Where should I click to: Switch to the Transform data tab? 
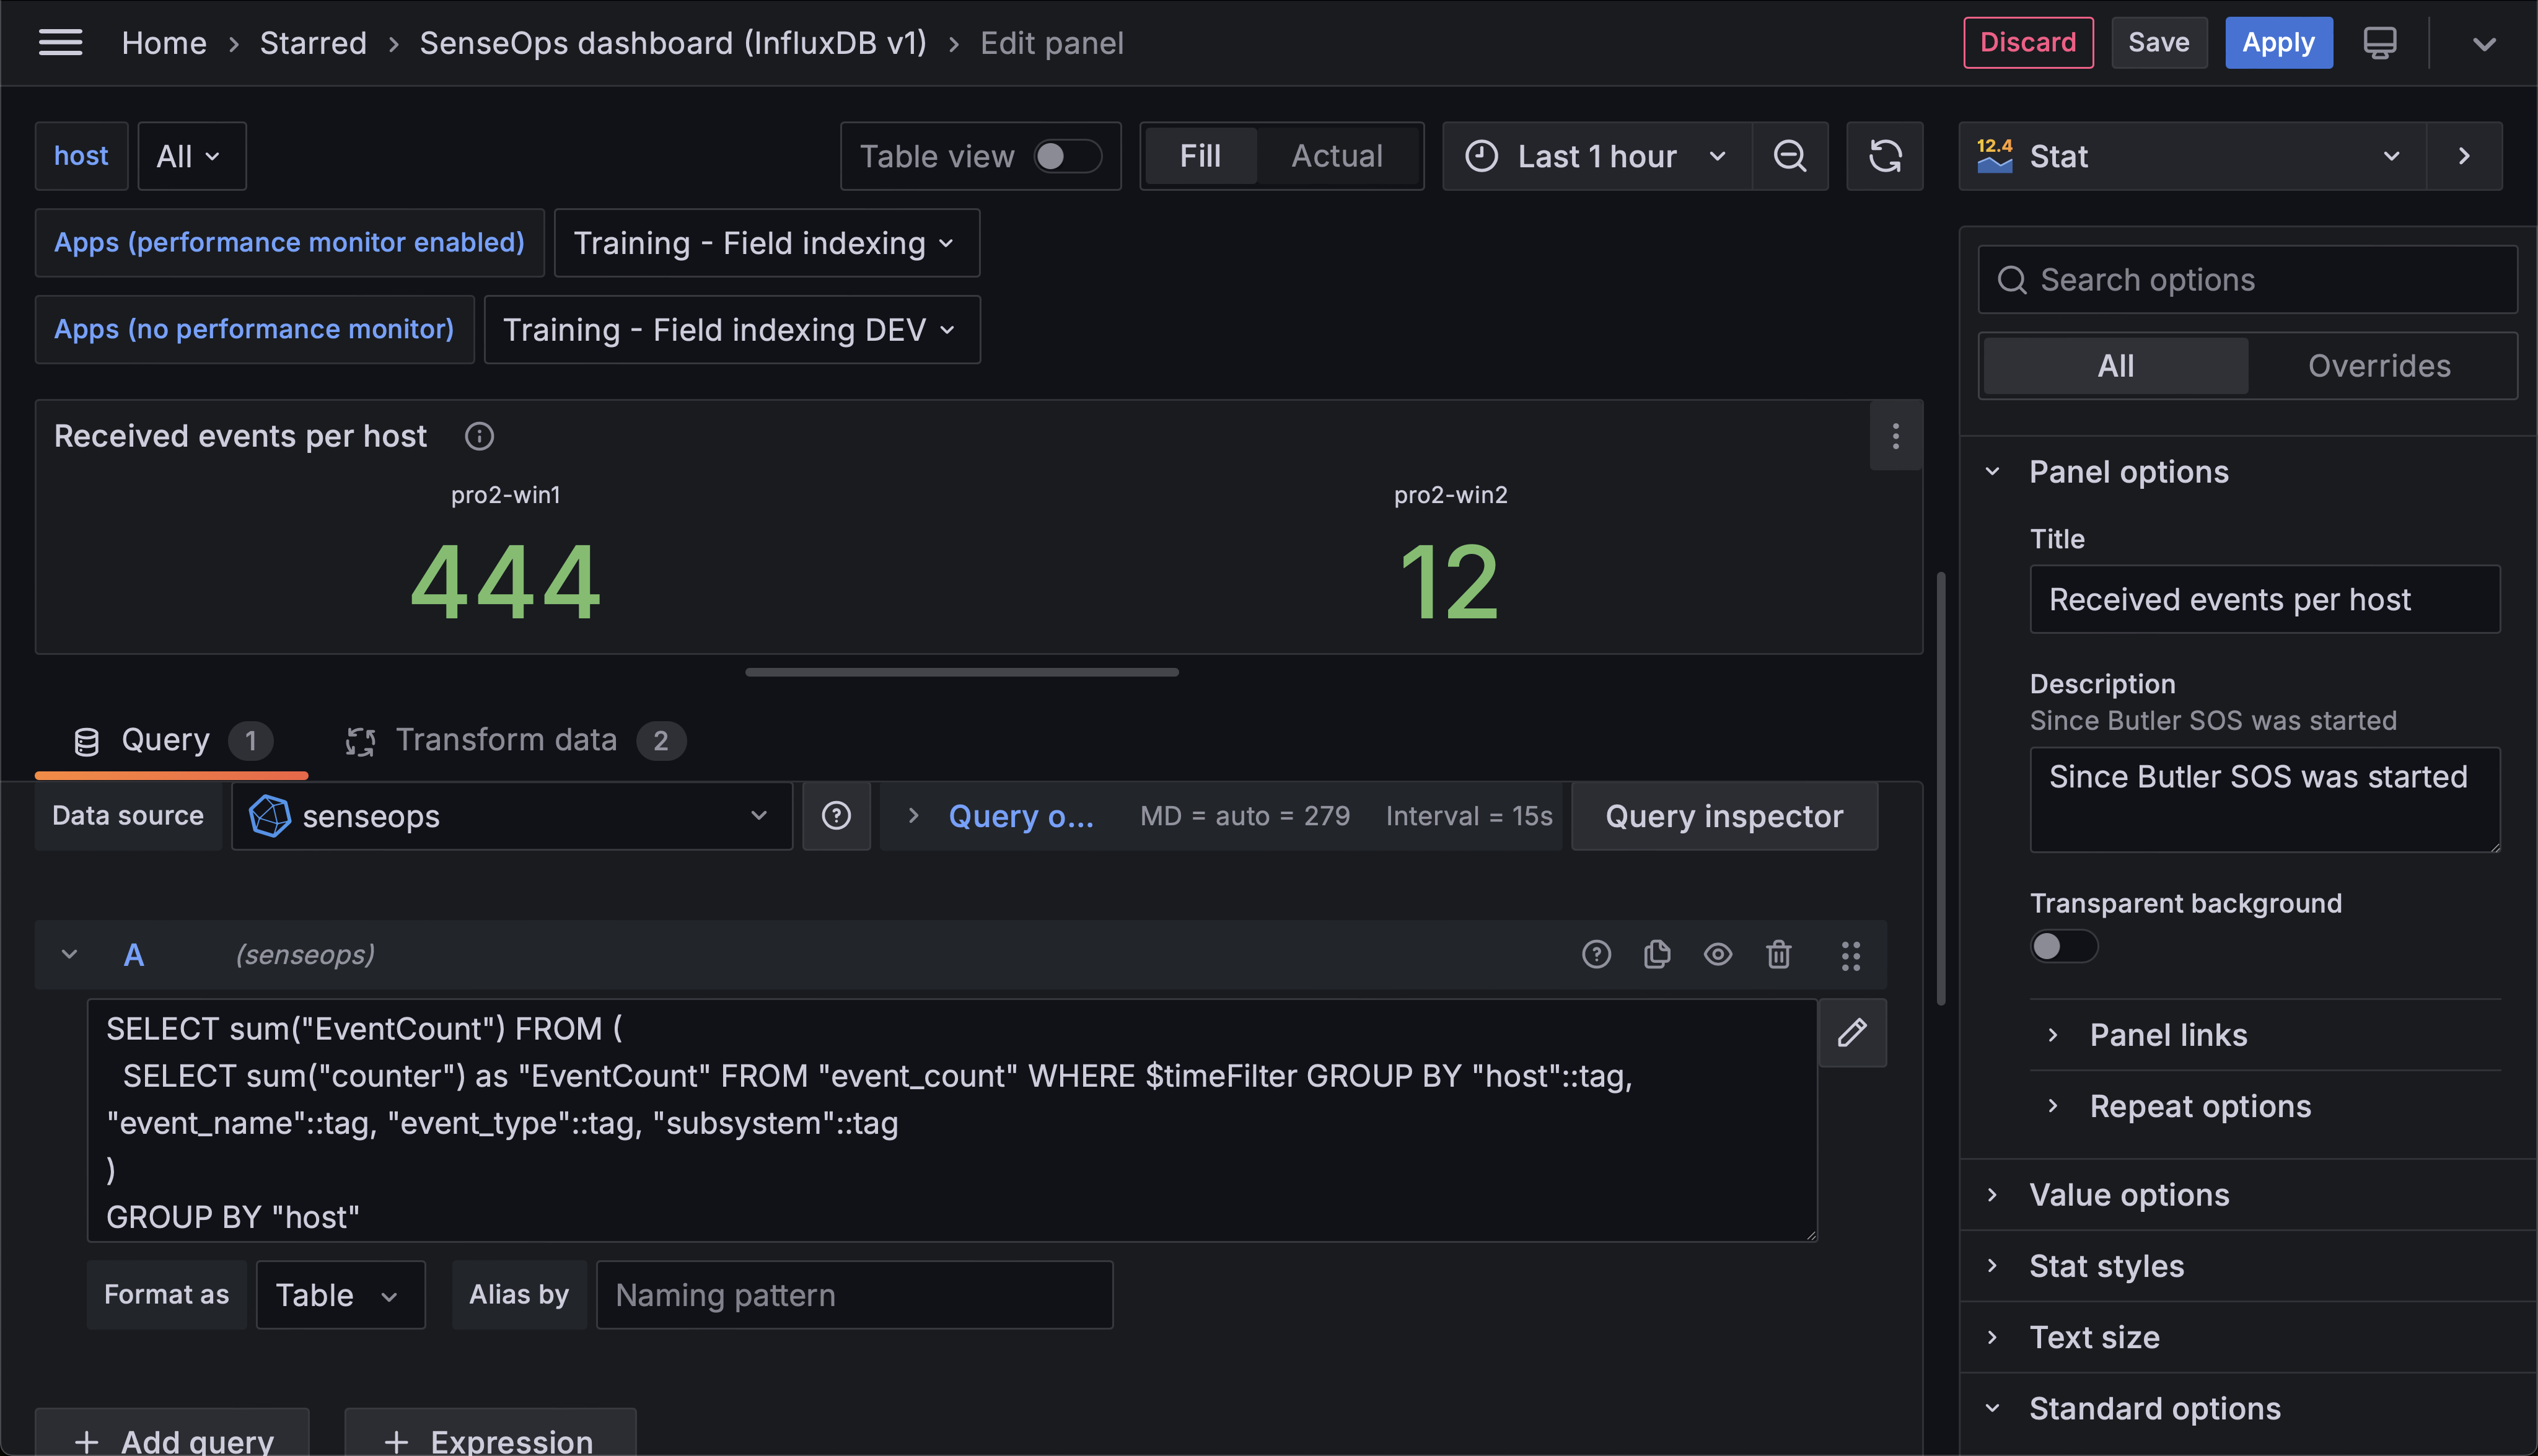[x=506, y=740]
